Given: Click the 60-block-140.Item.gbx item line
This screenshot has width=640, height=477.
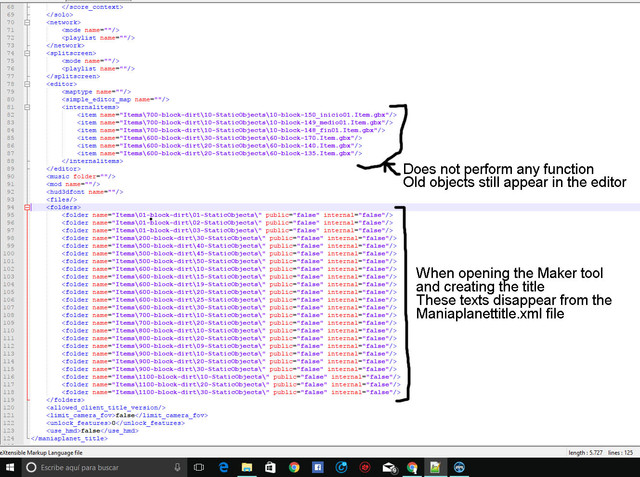Looking at the screenshot, I should click(220, 146).
